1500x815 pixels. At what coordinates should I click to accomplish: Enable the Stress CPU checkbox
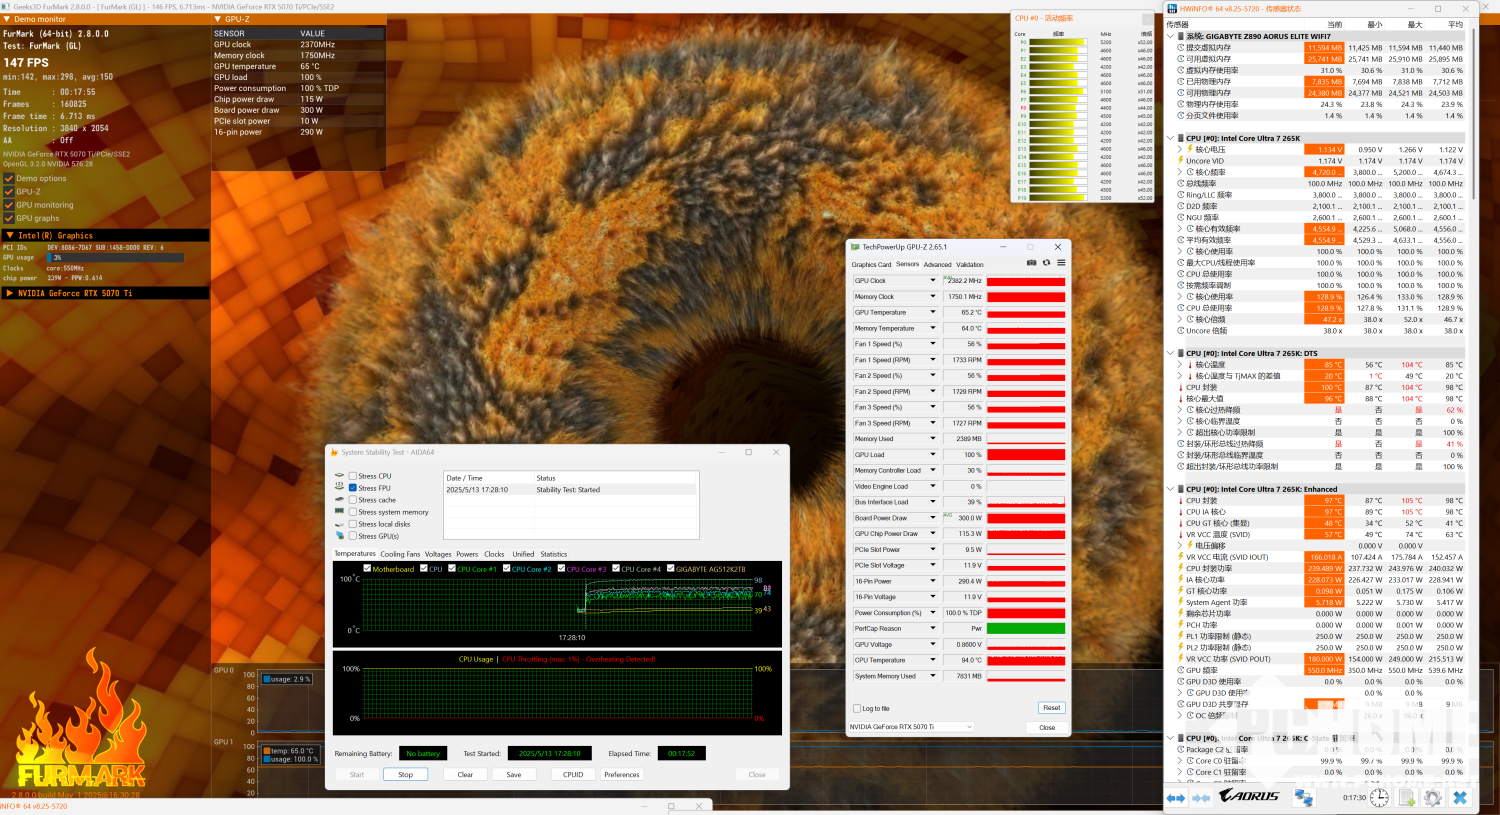pos(353,476)
